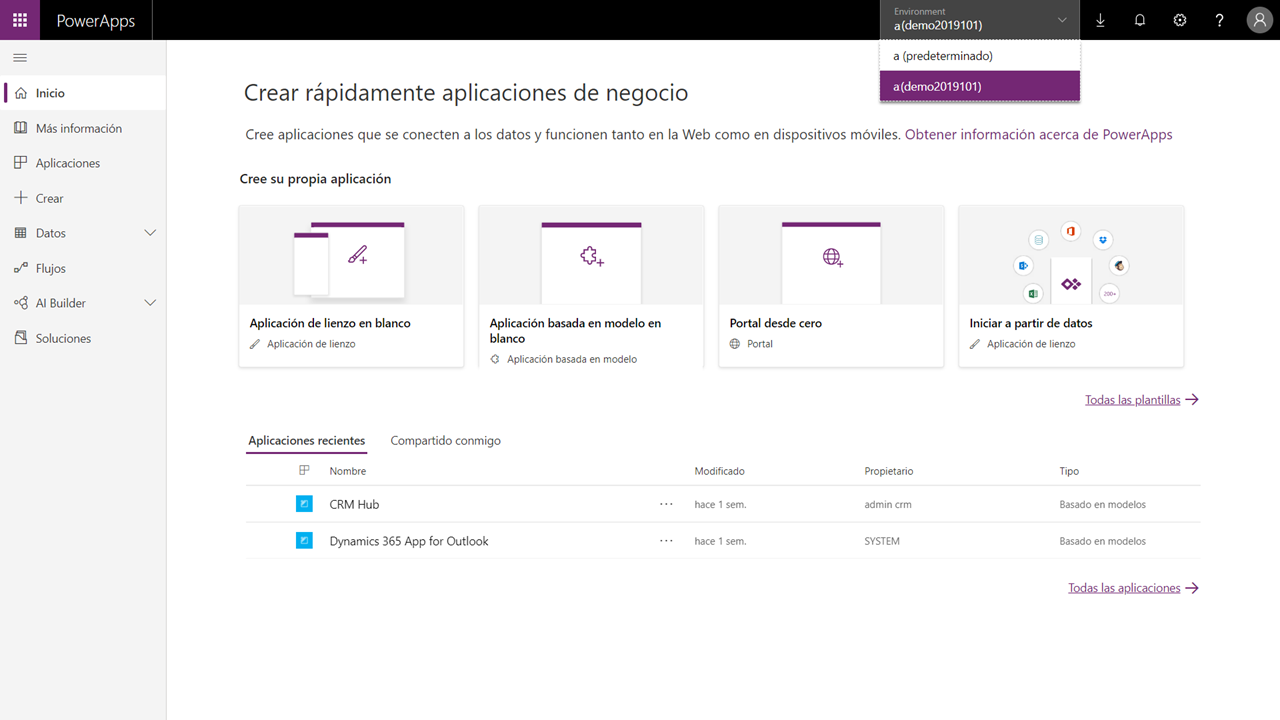The image size is (1280, 720).
Task: Click the Aplicaciones grid icon
Action: tap(21, 163)
